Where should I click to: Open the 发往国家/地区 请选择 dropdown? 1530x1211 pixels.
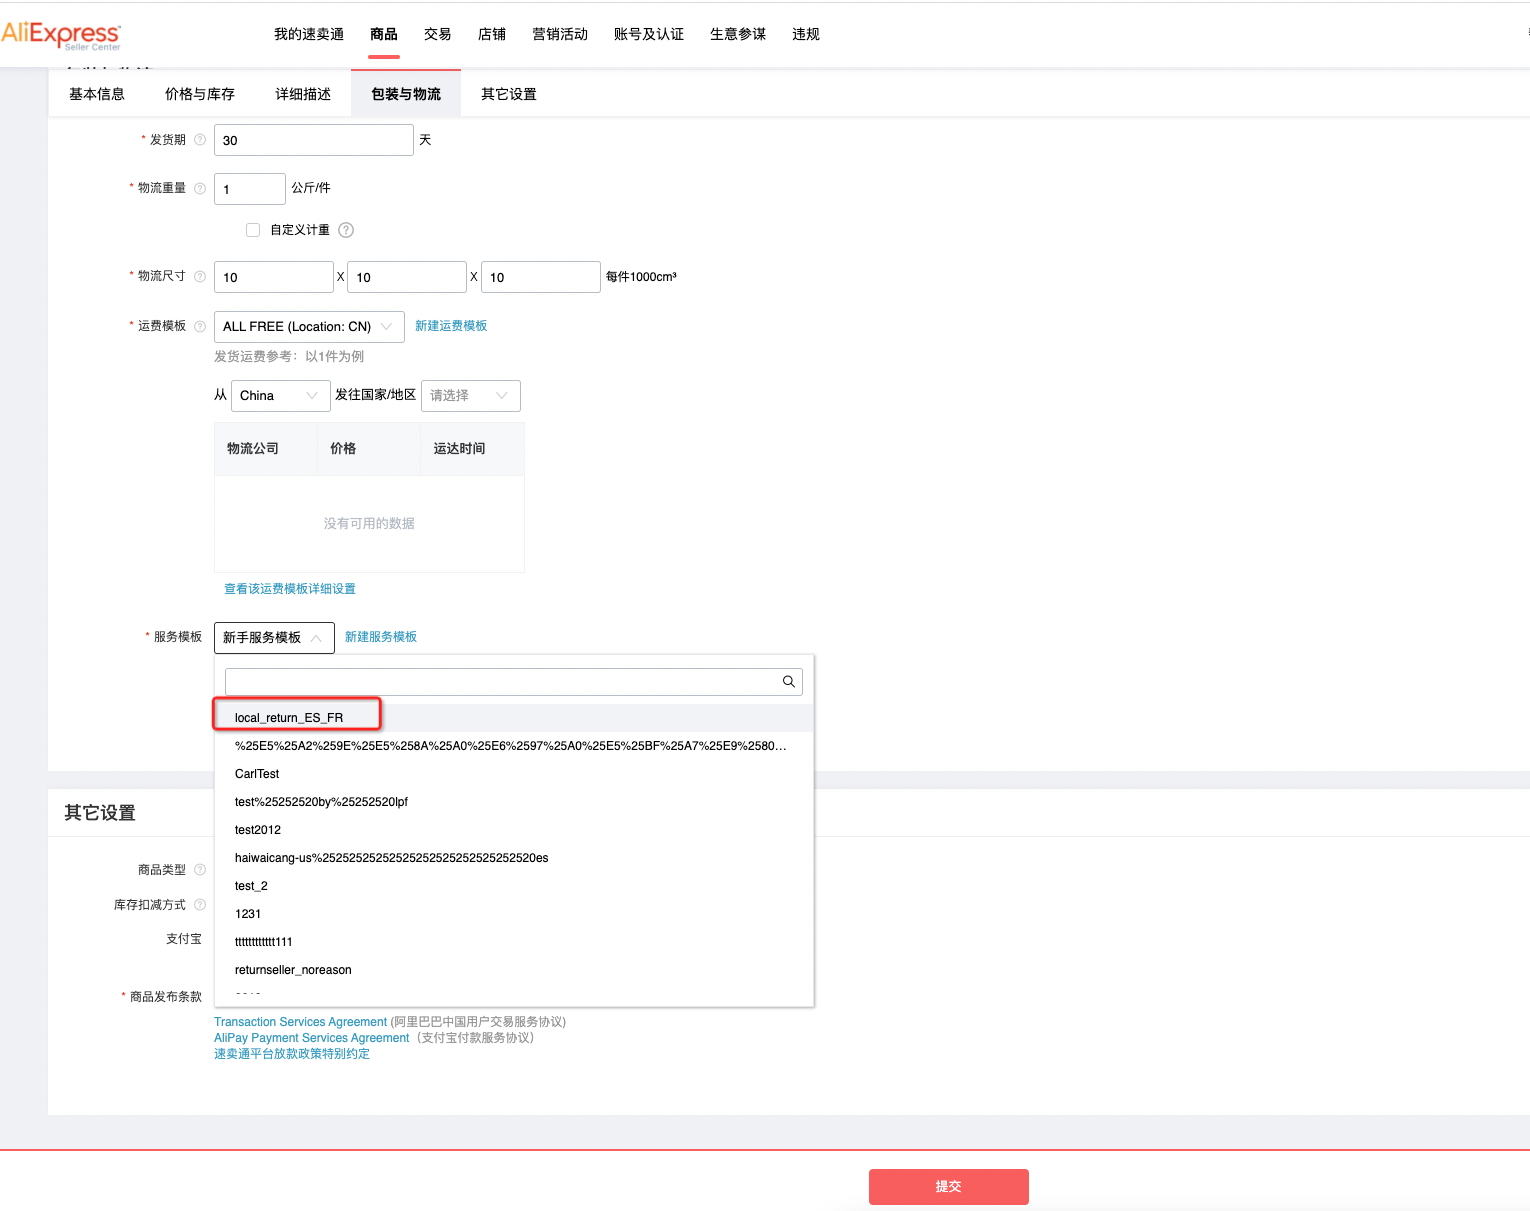471,396
